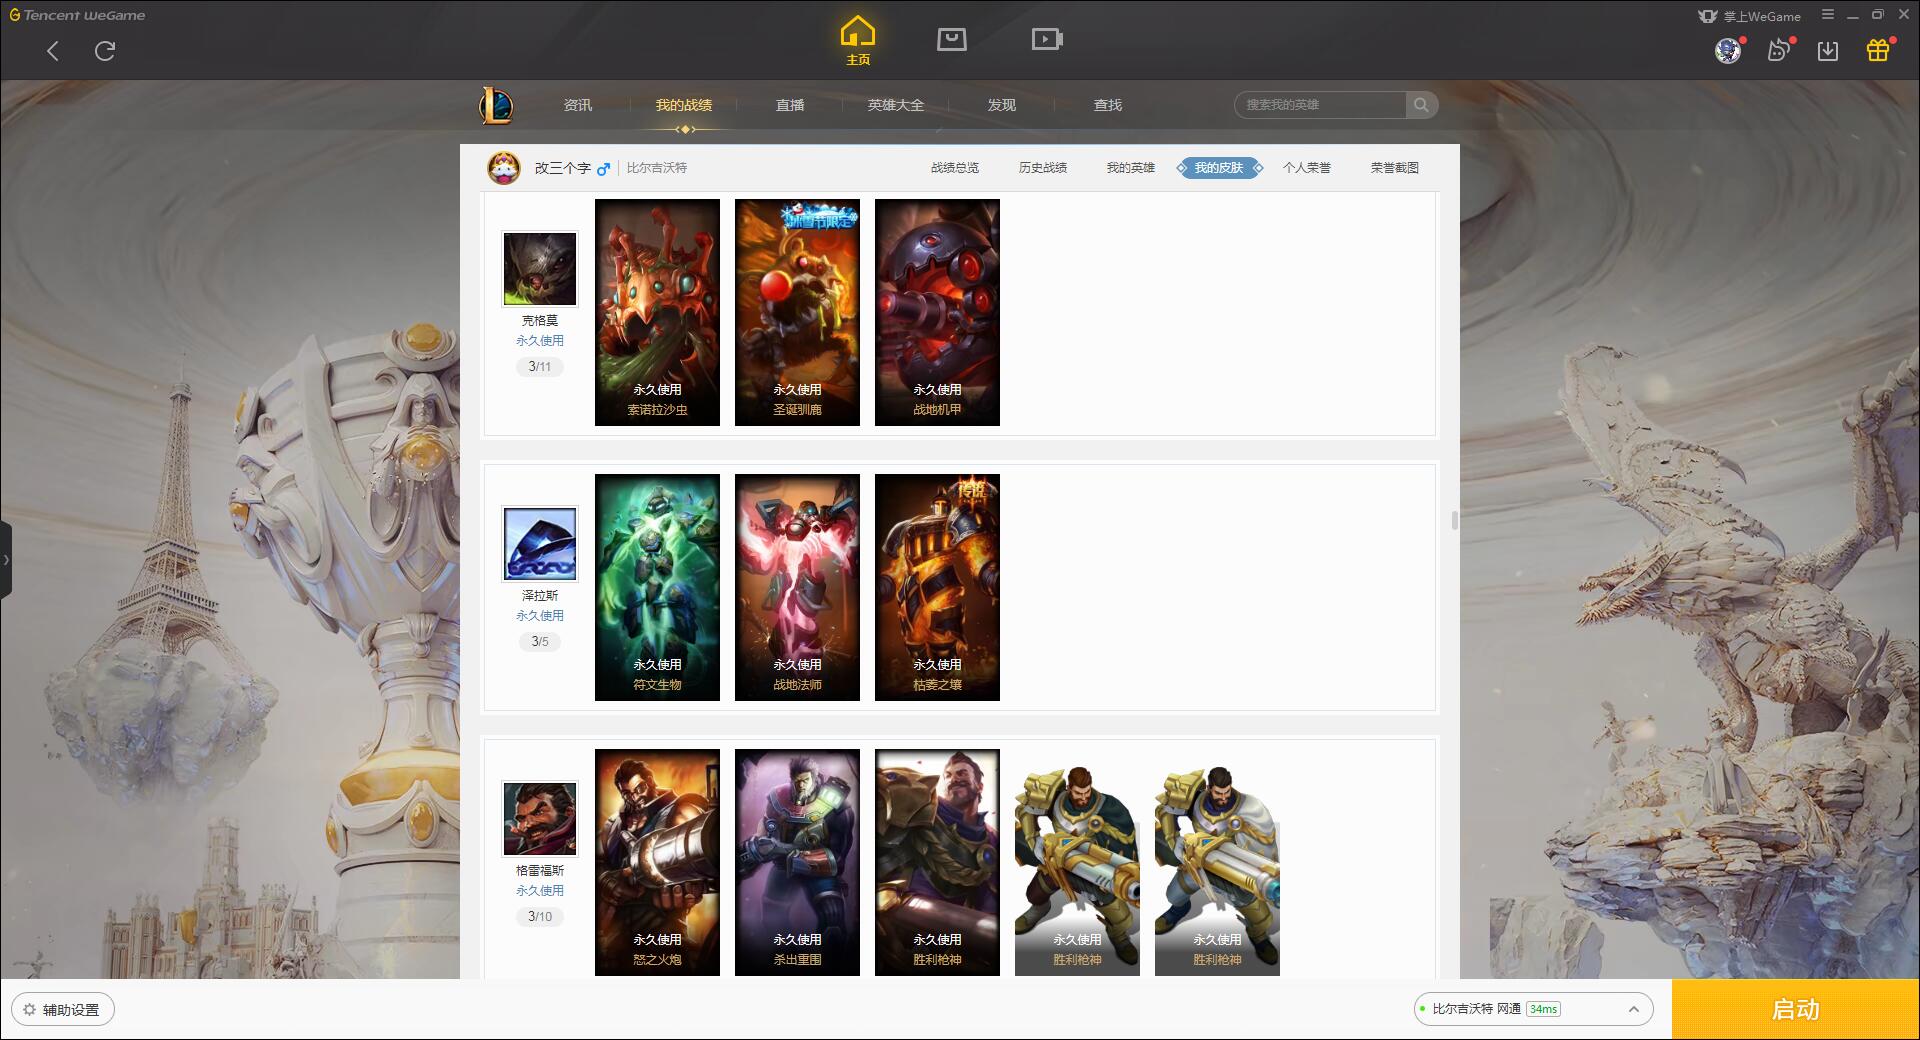Click the 3/11 skin count badge
This screenshot has width=1920, height=1040.
pos(540,367)
